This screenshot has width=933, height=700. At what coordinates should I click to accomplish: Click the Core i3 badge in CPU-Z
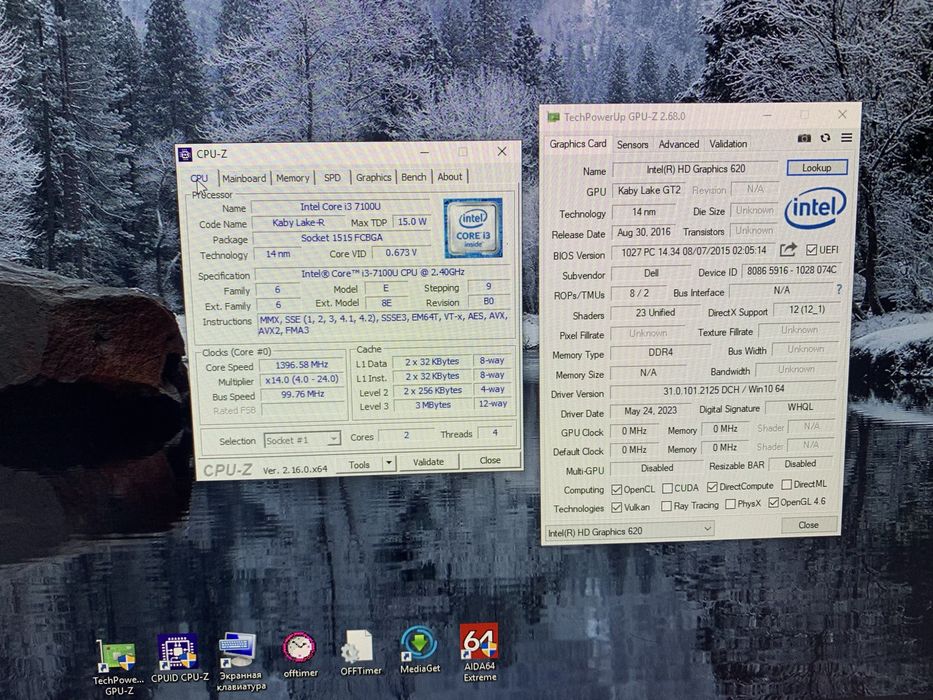pyautogui.click(x=473, y=228)
